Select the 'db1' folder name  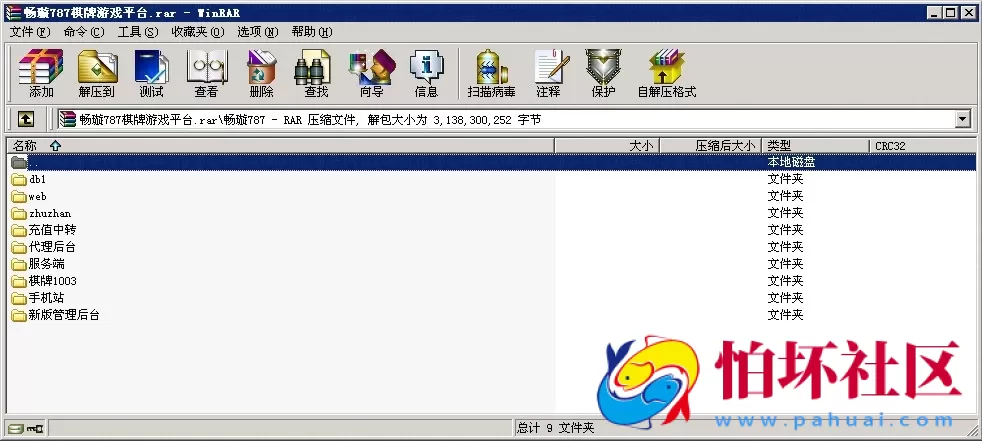[38, 180]
